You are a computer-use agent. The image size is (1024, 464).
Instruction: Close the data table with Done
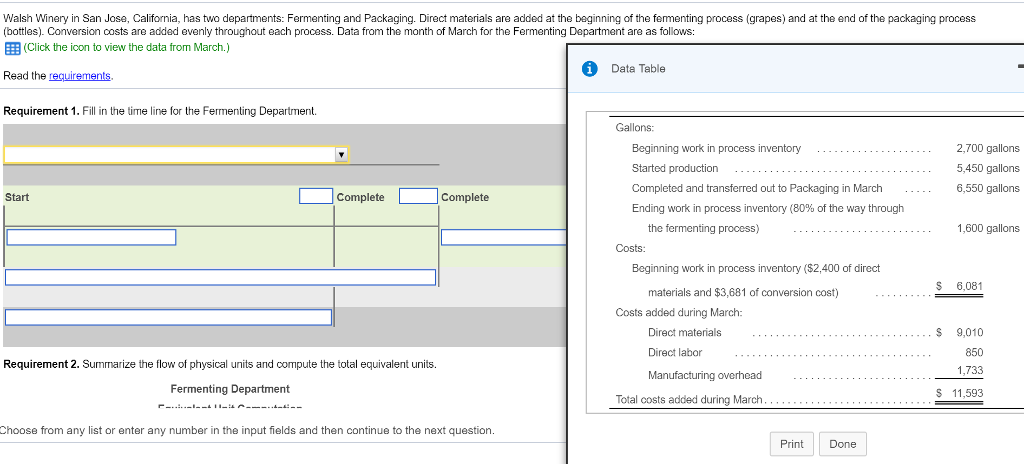842,444
